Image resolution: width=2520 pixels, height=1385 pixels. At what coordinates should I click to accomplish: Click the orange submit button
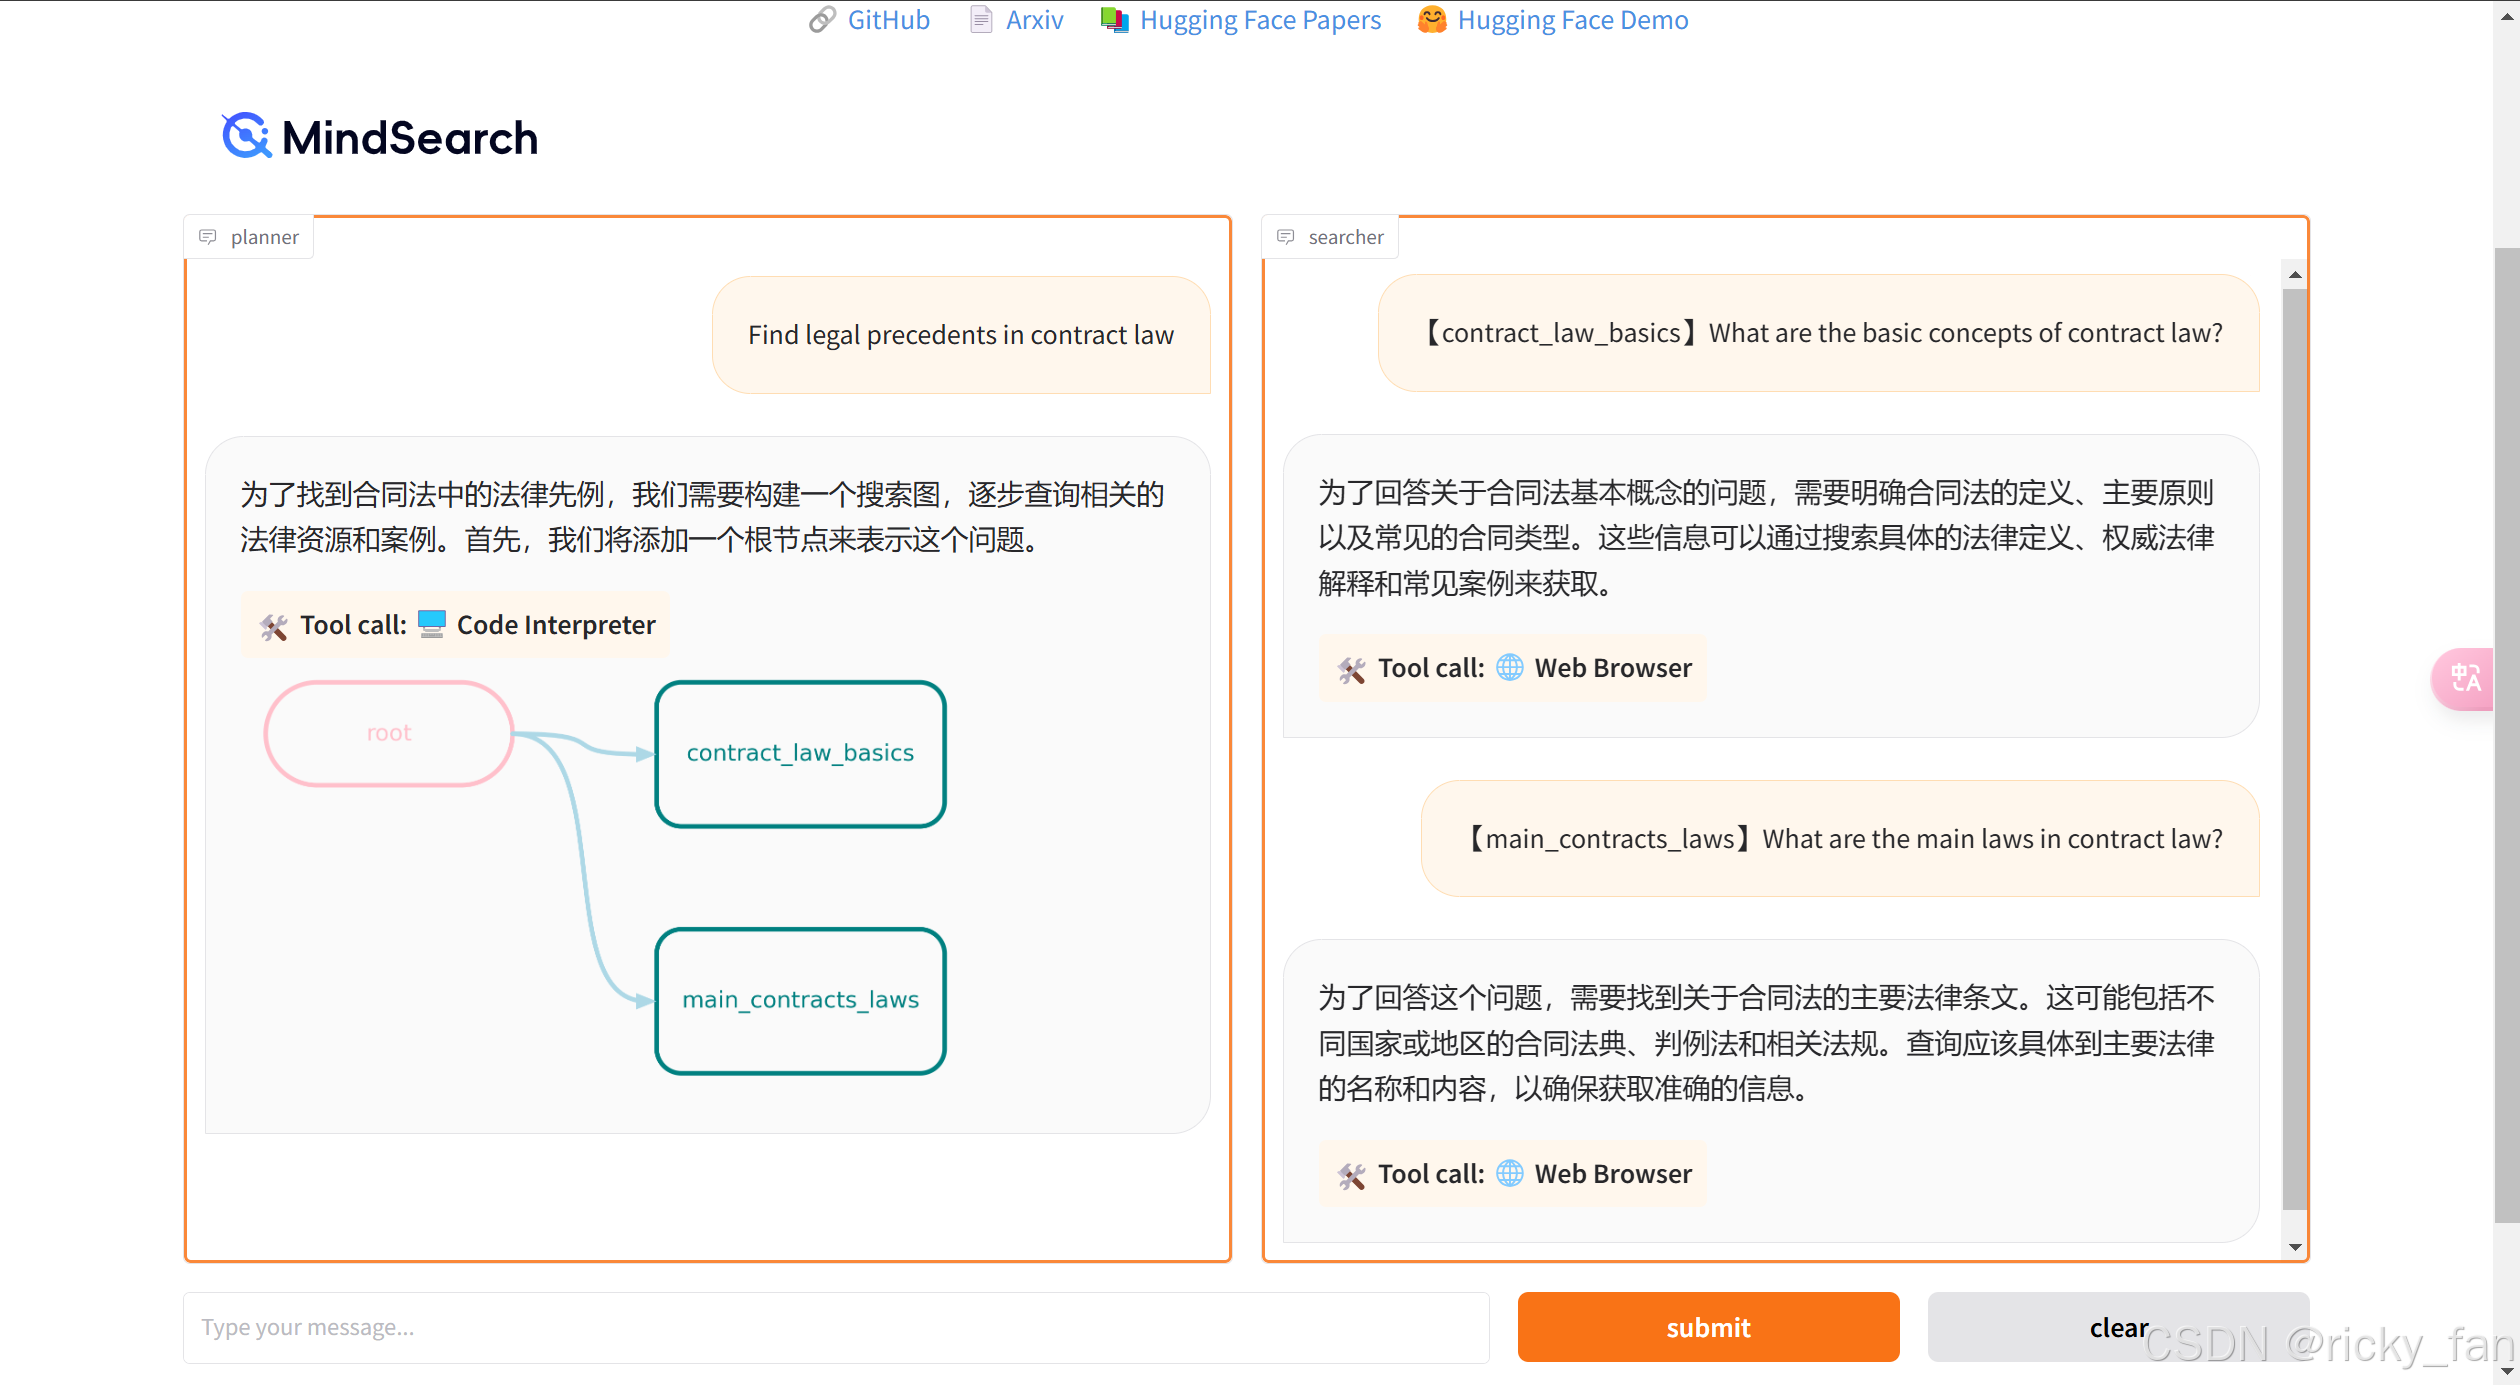click(x=1708, y=1327)
